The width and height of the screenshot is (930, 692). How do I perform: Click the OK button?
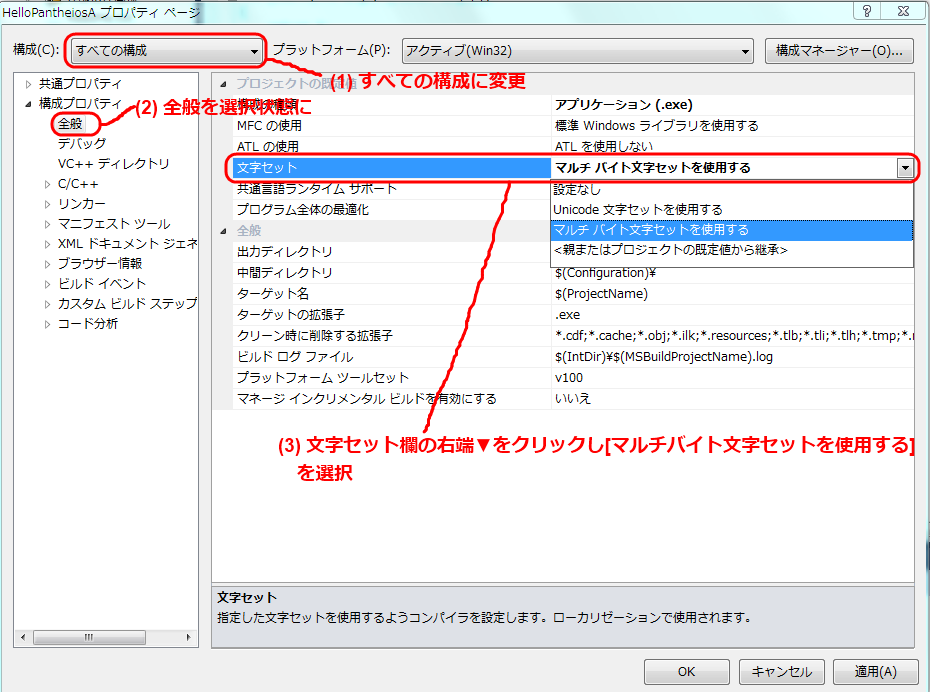[686, 671]
